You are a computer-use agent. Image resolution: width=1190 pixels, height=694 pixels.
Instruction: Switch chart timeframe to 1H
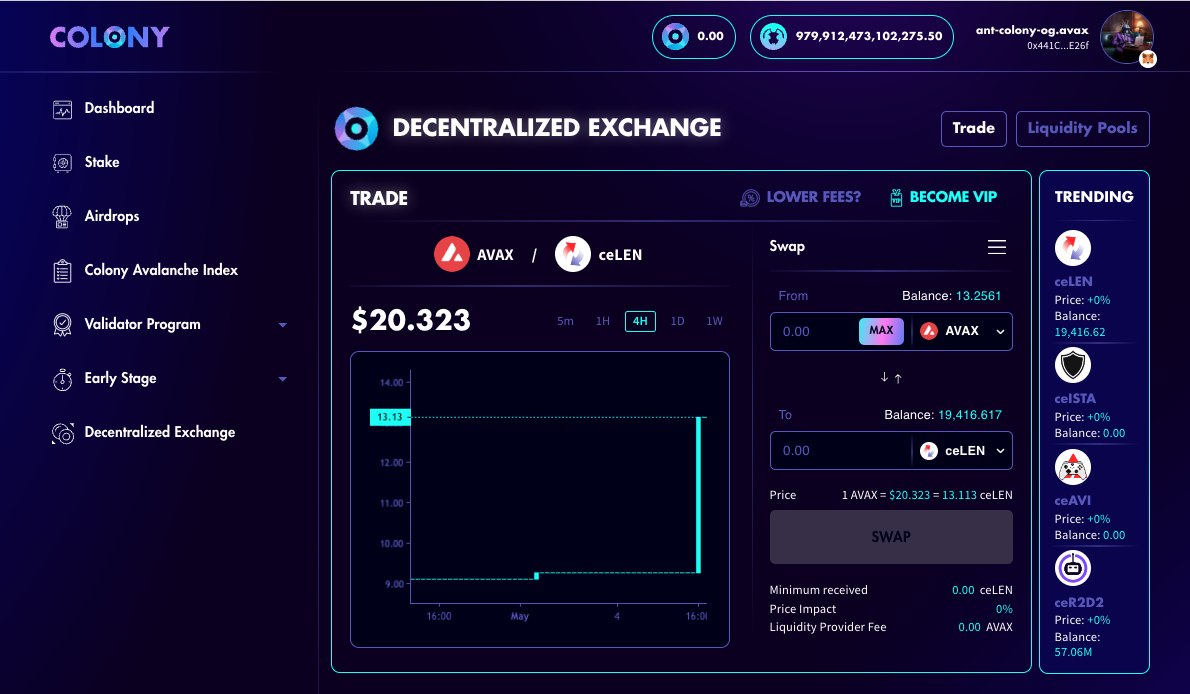[603, 321]
